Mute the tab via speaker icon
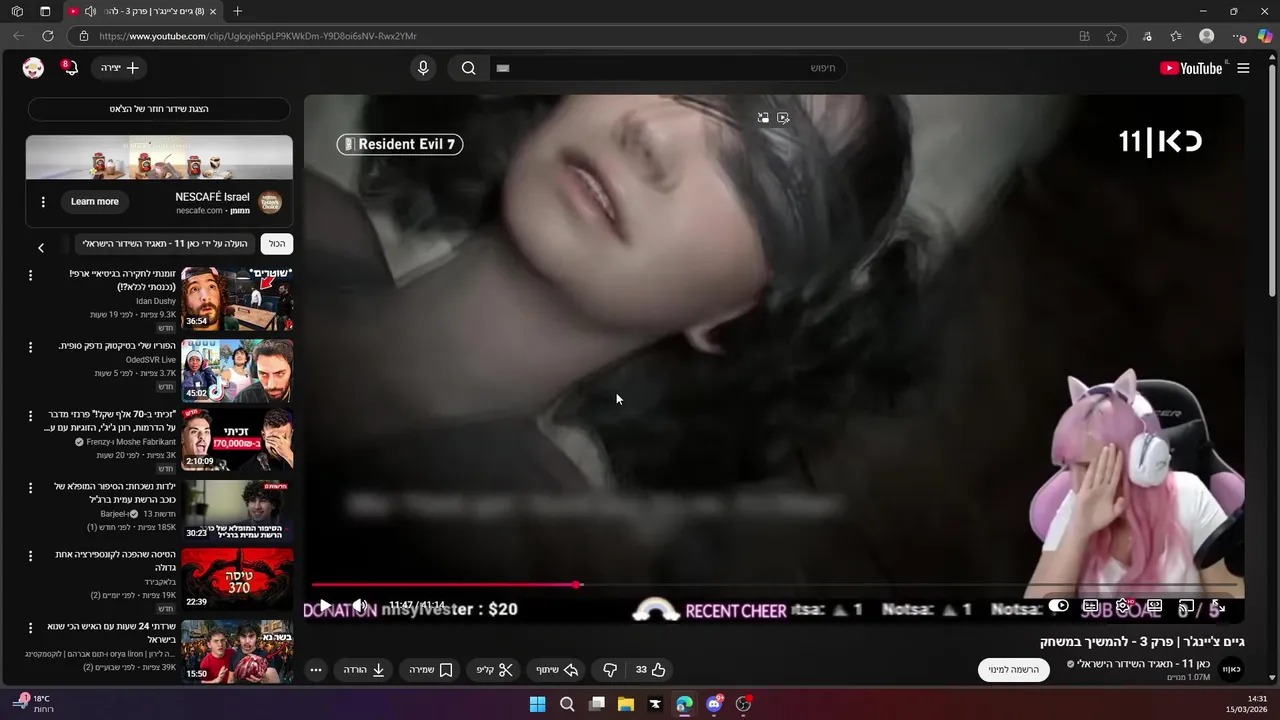The image size is (1280, 720). click(90, 11)
